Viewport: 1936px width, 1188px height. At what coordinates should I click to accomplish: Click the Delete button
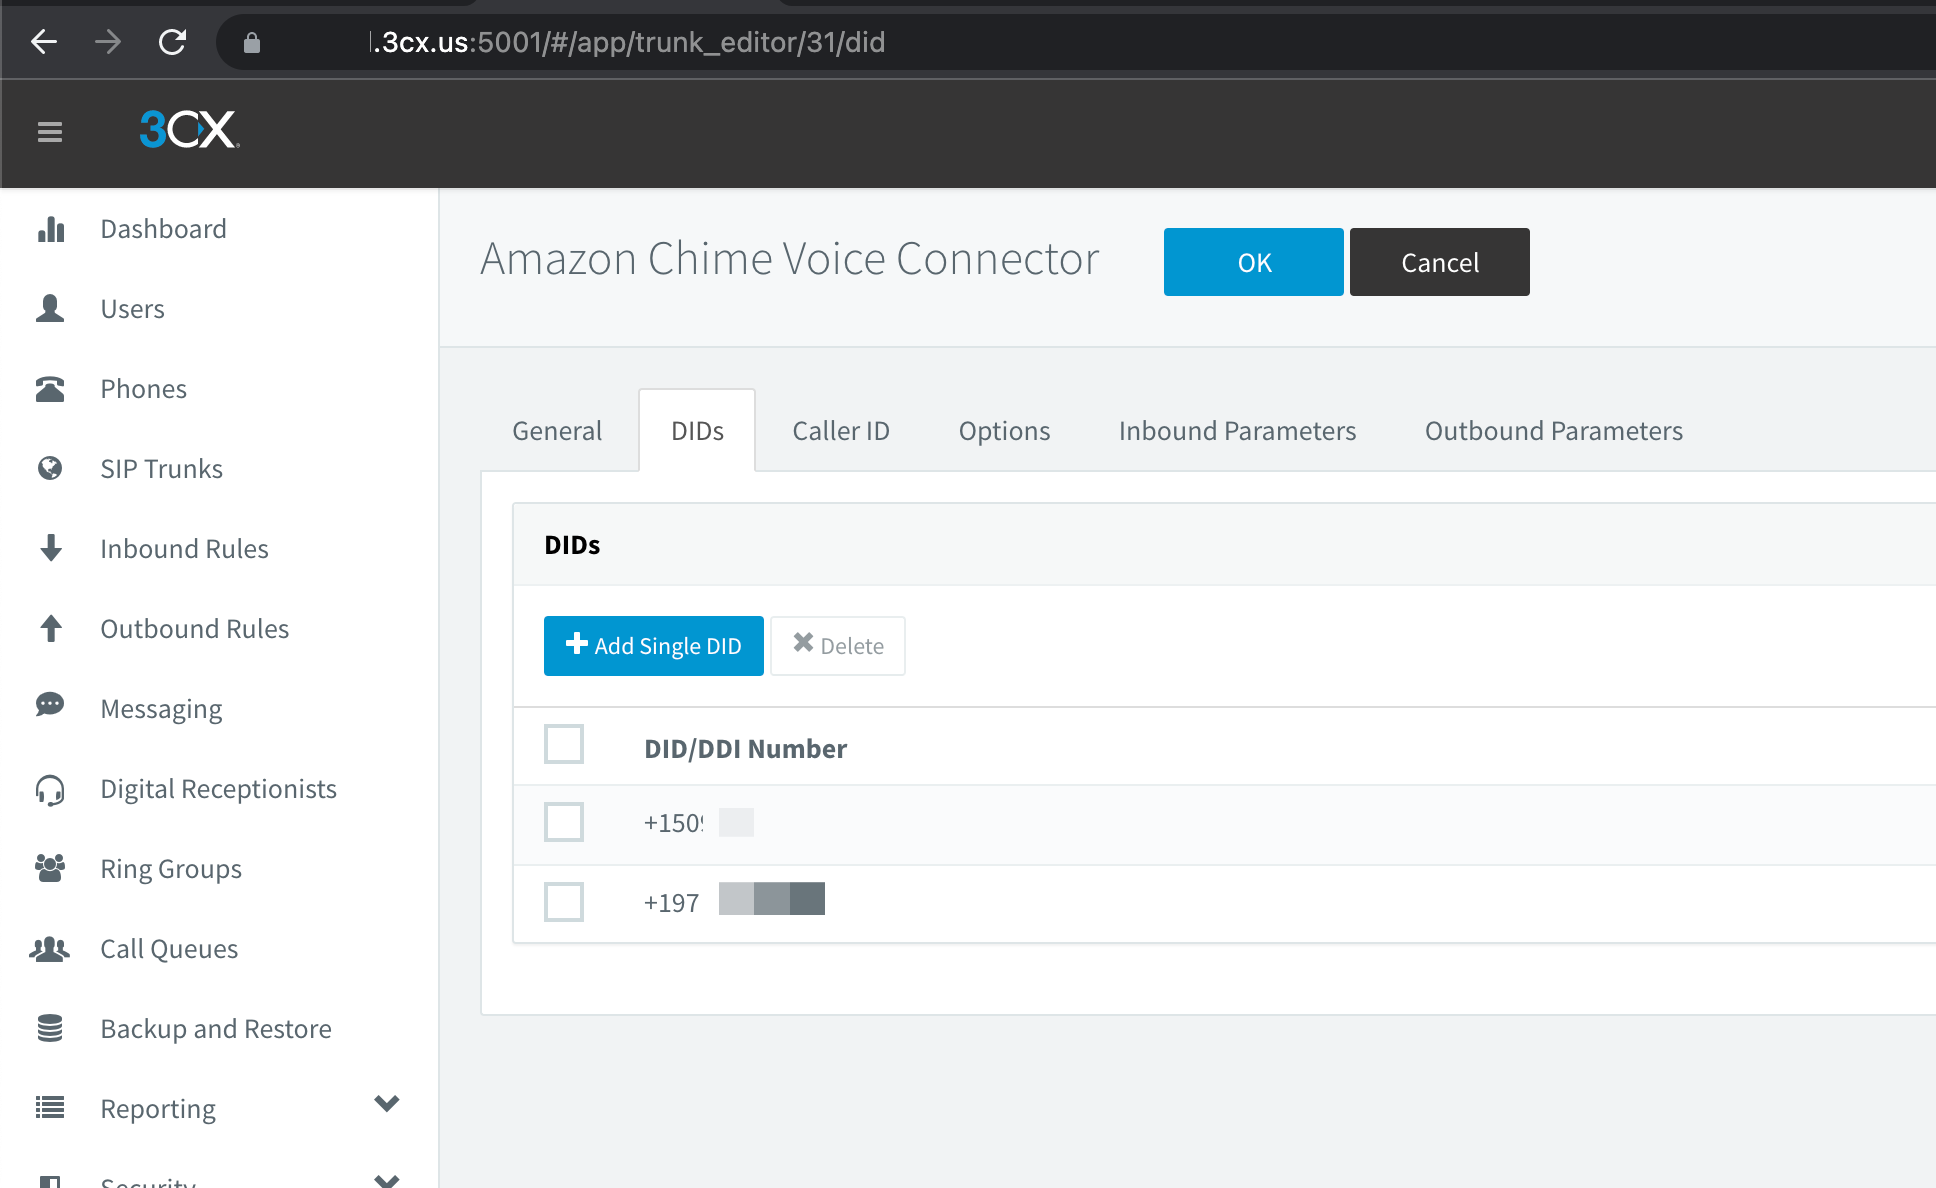coord(838,646)
